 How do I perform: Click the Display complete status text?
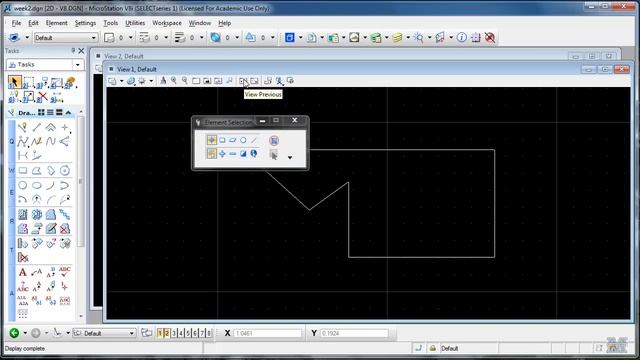pos(25,348)
